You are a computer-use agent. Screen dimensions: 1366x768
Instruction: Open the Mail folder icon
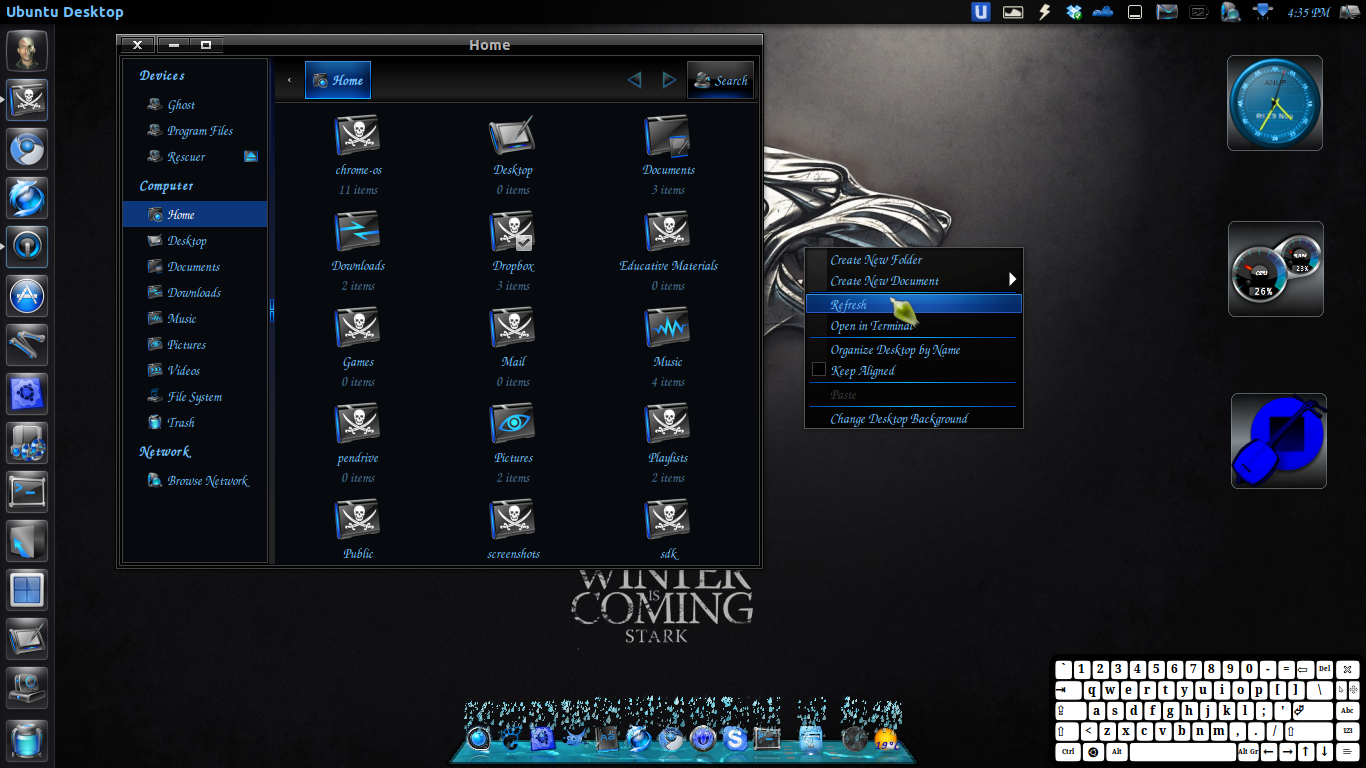click(x=512, y=327)
